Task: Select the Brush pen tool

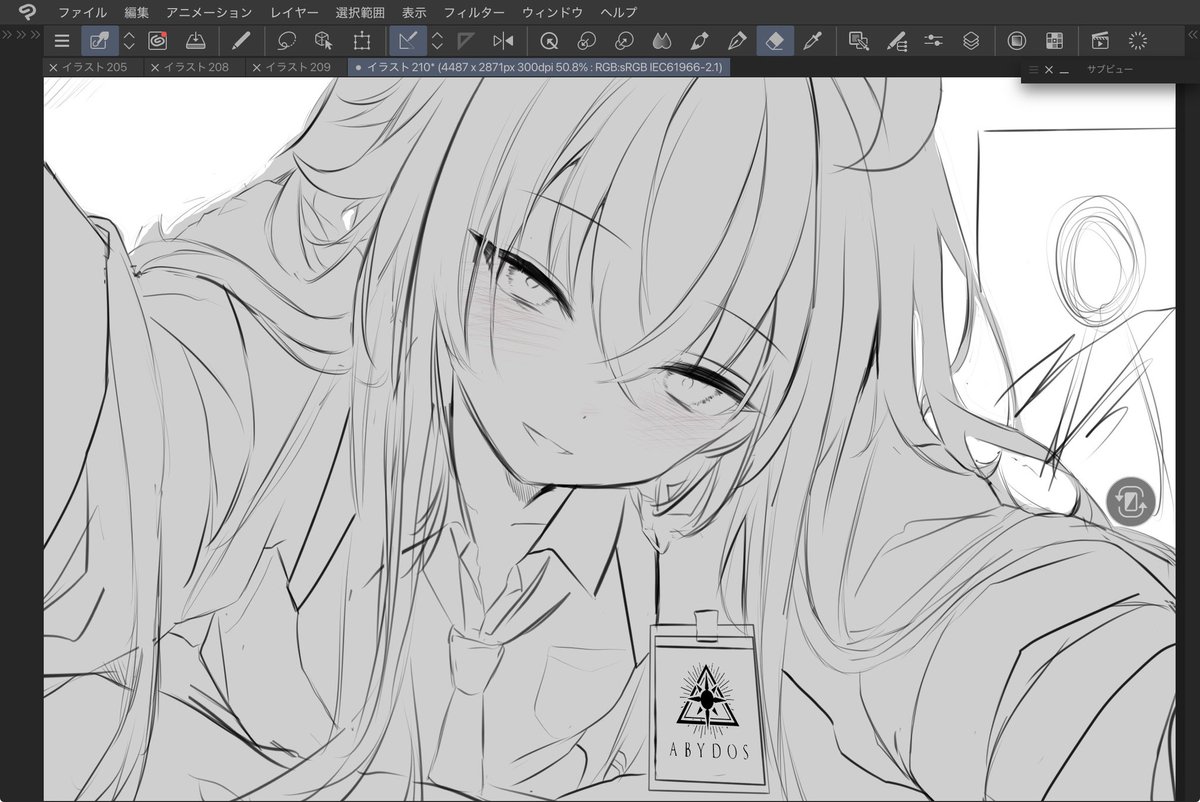Action: coord(699,41)
